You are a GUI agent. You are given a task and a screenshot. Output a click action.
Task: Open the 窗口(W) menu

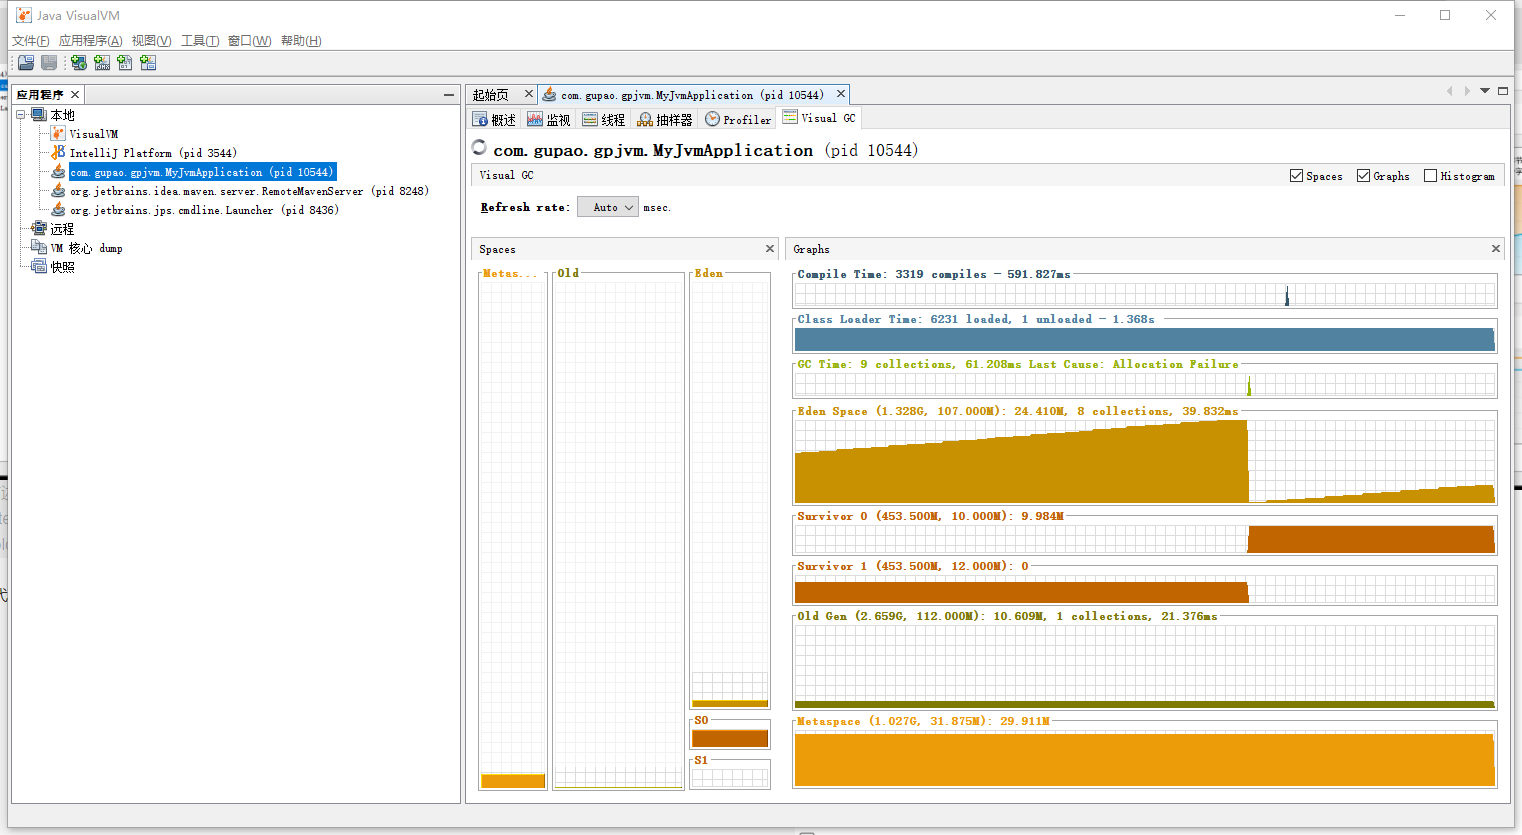tap(250, 41)
